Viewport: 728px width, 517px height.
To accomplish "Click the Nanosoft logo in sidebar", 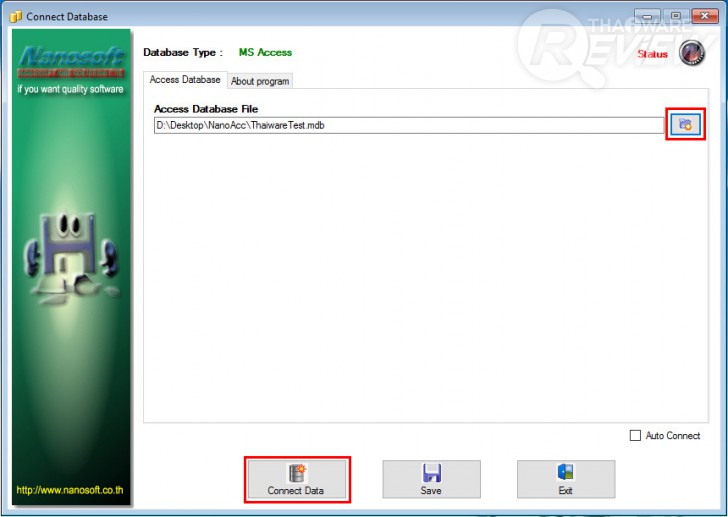I will [71, 61].
